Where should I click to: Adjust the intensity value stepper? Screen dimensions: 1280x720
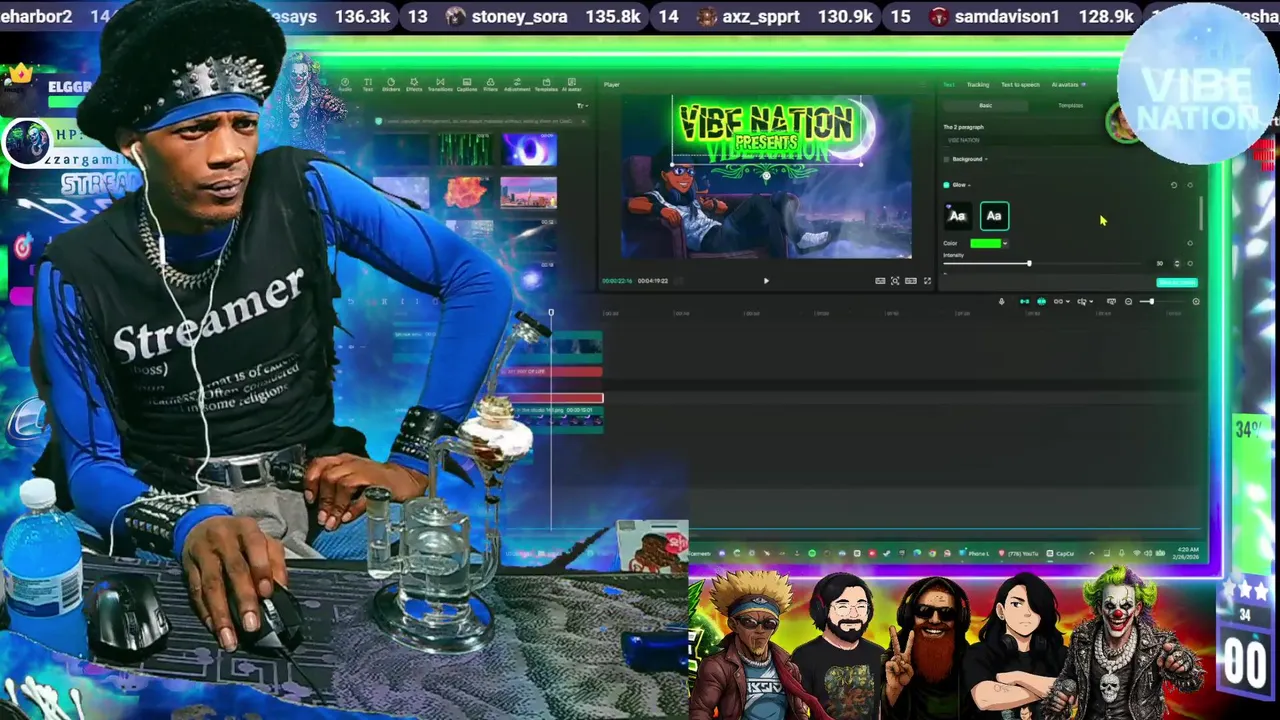click(1177, 263)
